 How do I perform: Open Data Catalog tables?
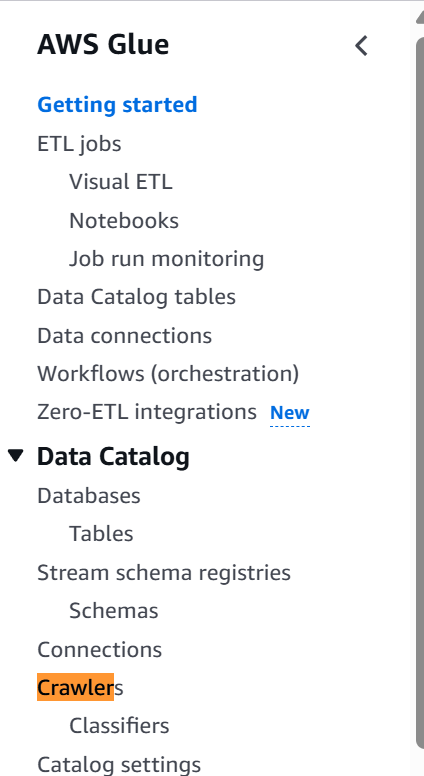coord(137,297)
